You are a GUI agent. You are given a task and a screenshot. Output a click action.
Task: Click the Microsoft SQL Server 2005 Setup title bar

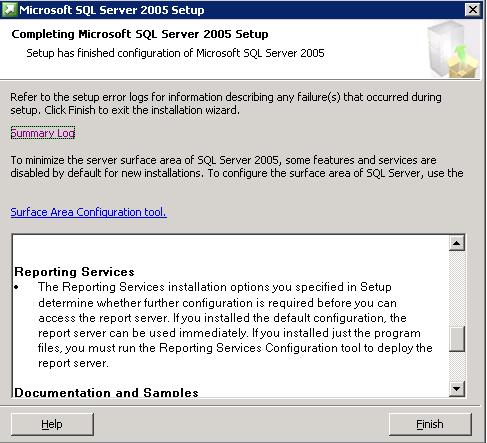coord(233,10)
